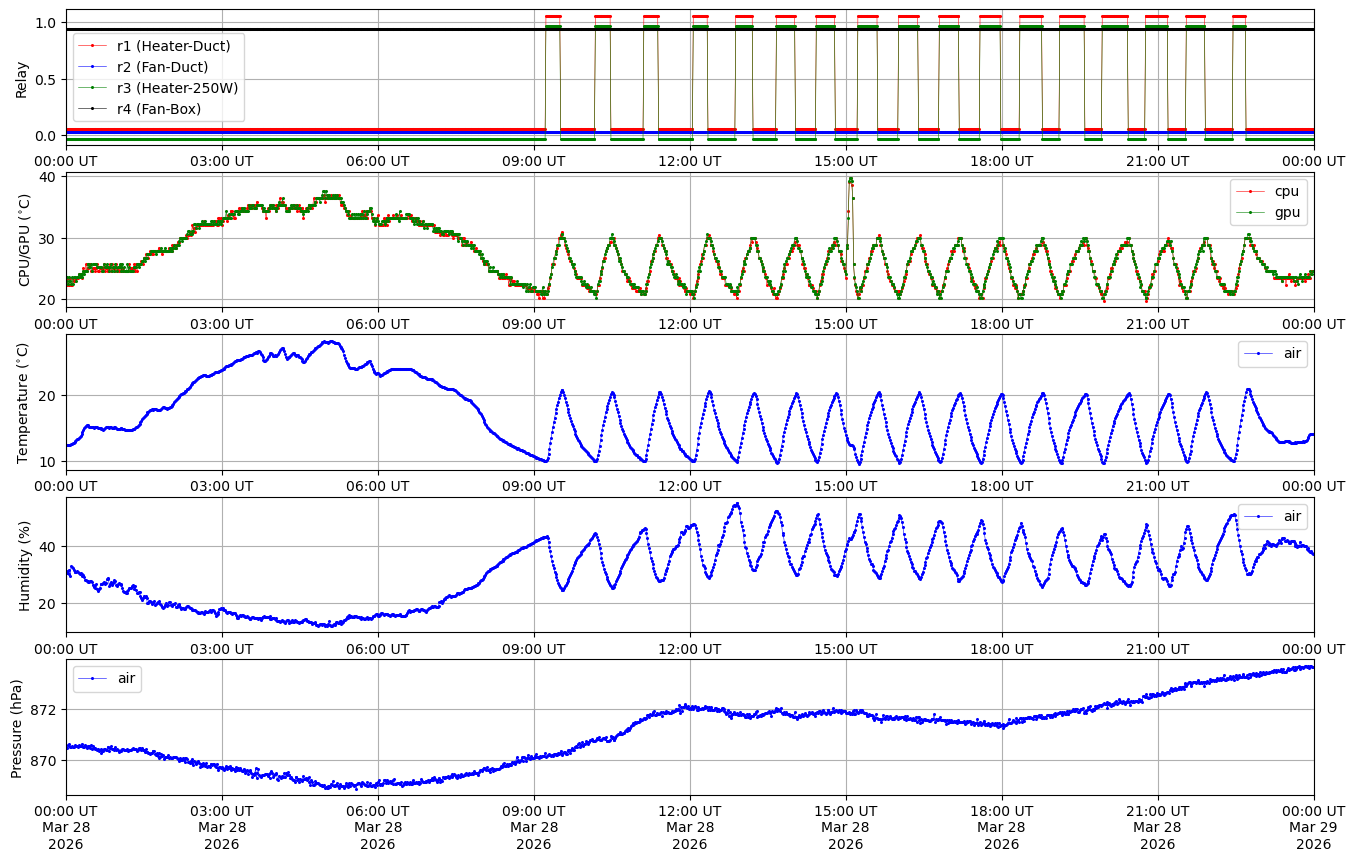1355x861 pixels.
Task: Click the red line marker beside r1 legend
Action: click(93, 46)
